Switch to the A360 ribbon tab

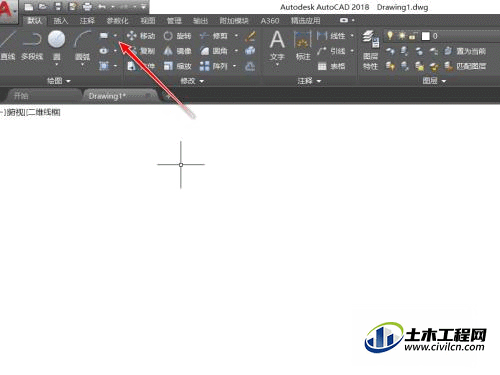[270, 21]
